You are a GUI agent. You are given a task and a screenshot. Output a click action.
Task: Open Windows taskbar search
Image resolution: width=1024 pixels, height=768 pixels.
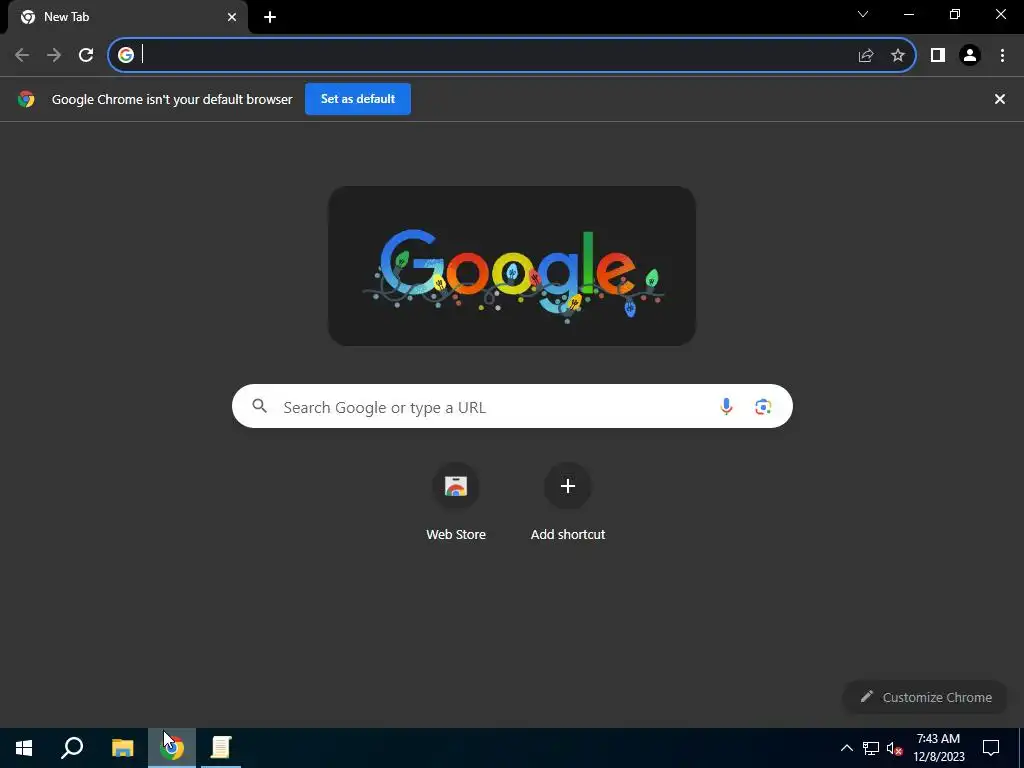coord(72,748)
